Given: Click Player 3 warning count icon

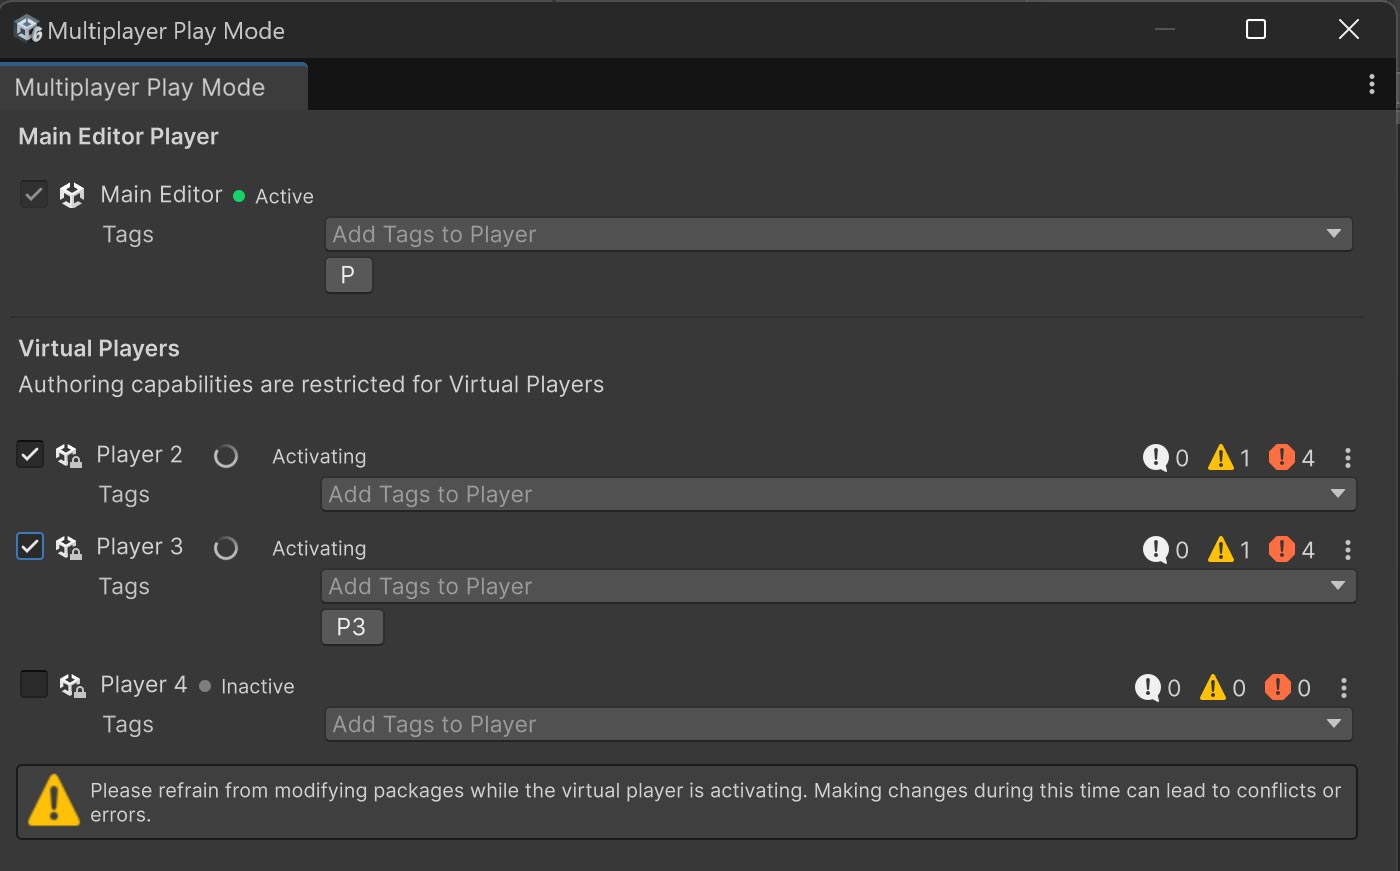Looking at the screenshot, I should [1220, 549].
